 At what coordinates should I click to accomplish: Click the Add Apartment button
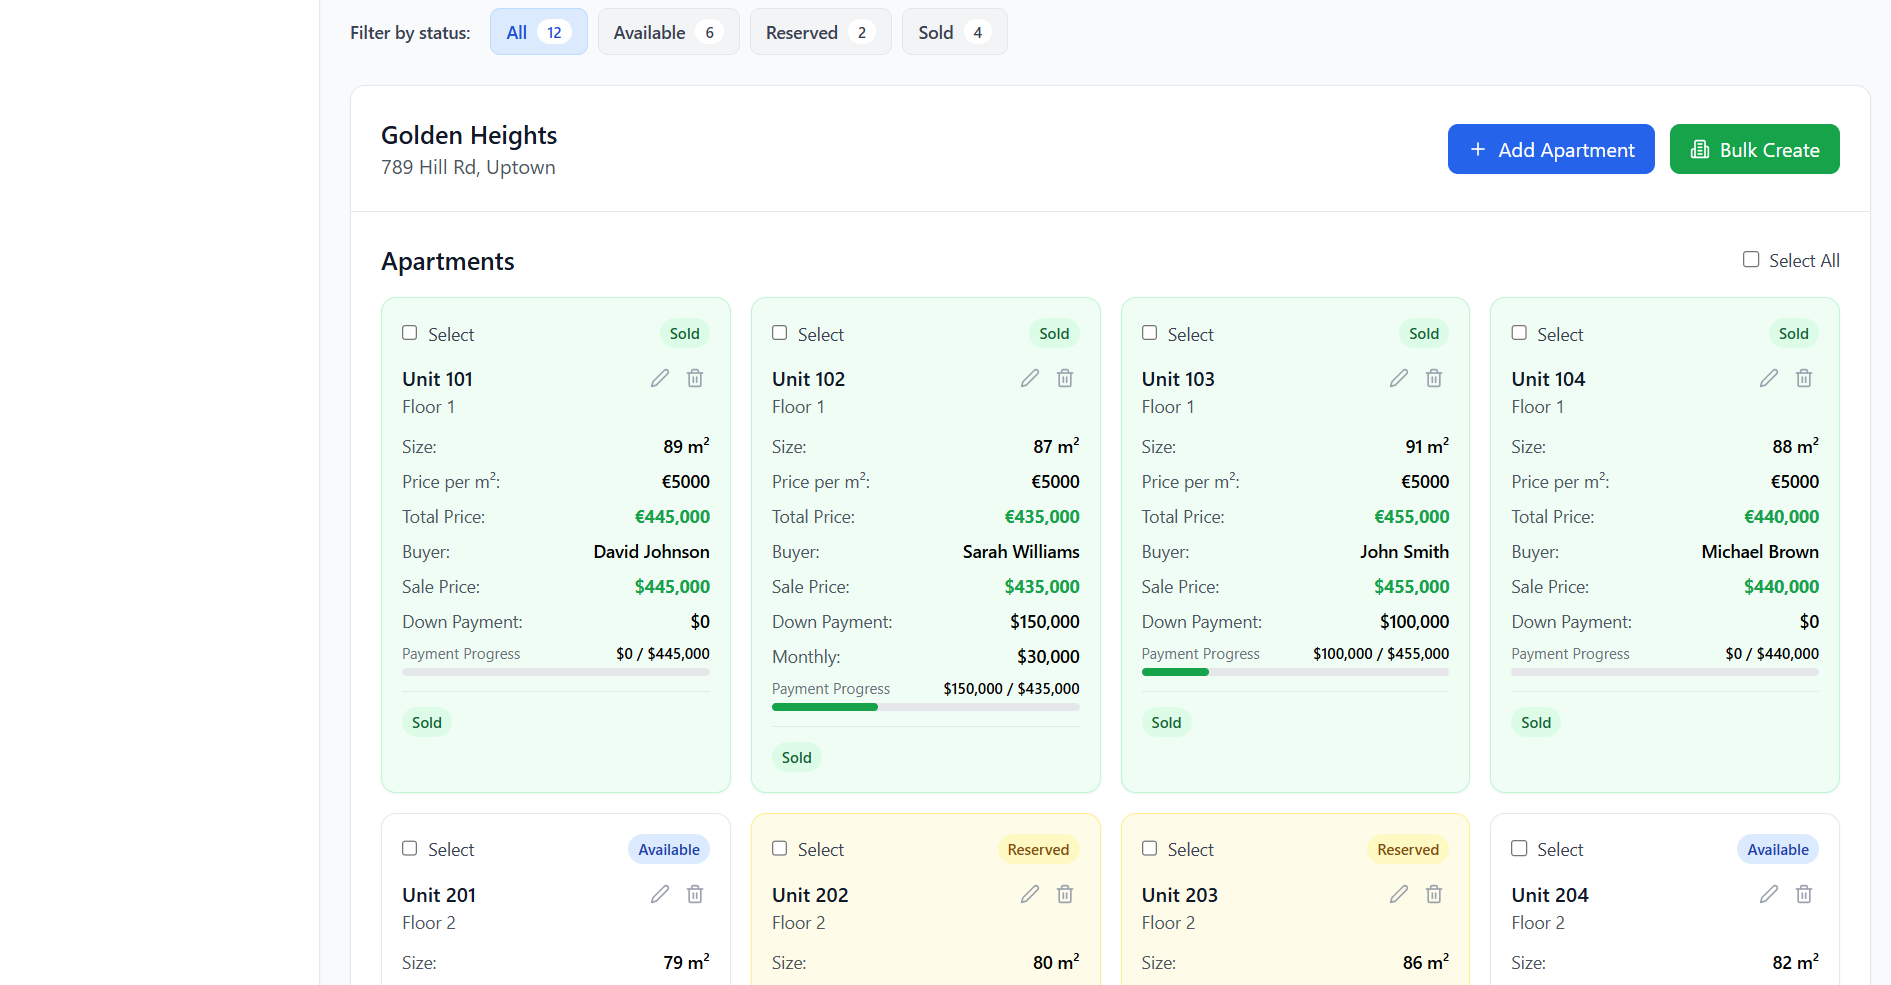click(1551, 149)
